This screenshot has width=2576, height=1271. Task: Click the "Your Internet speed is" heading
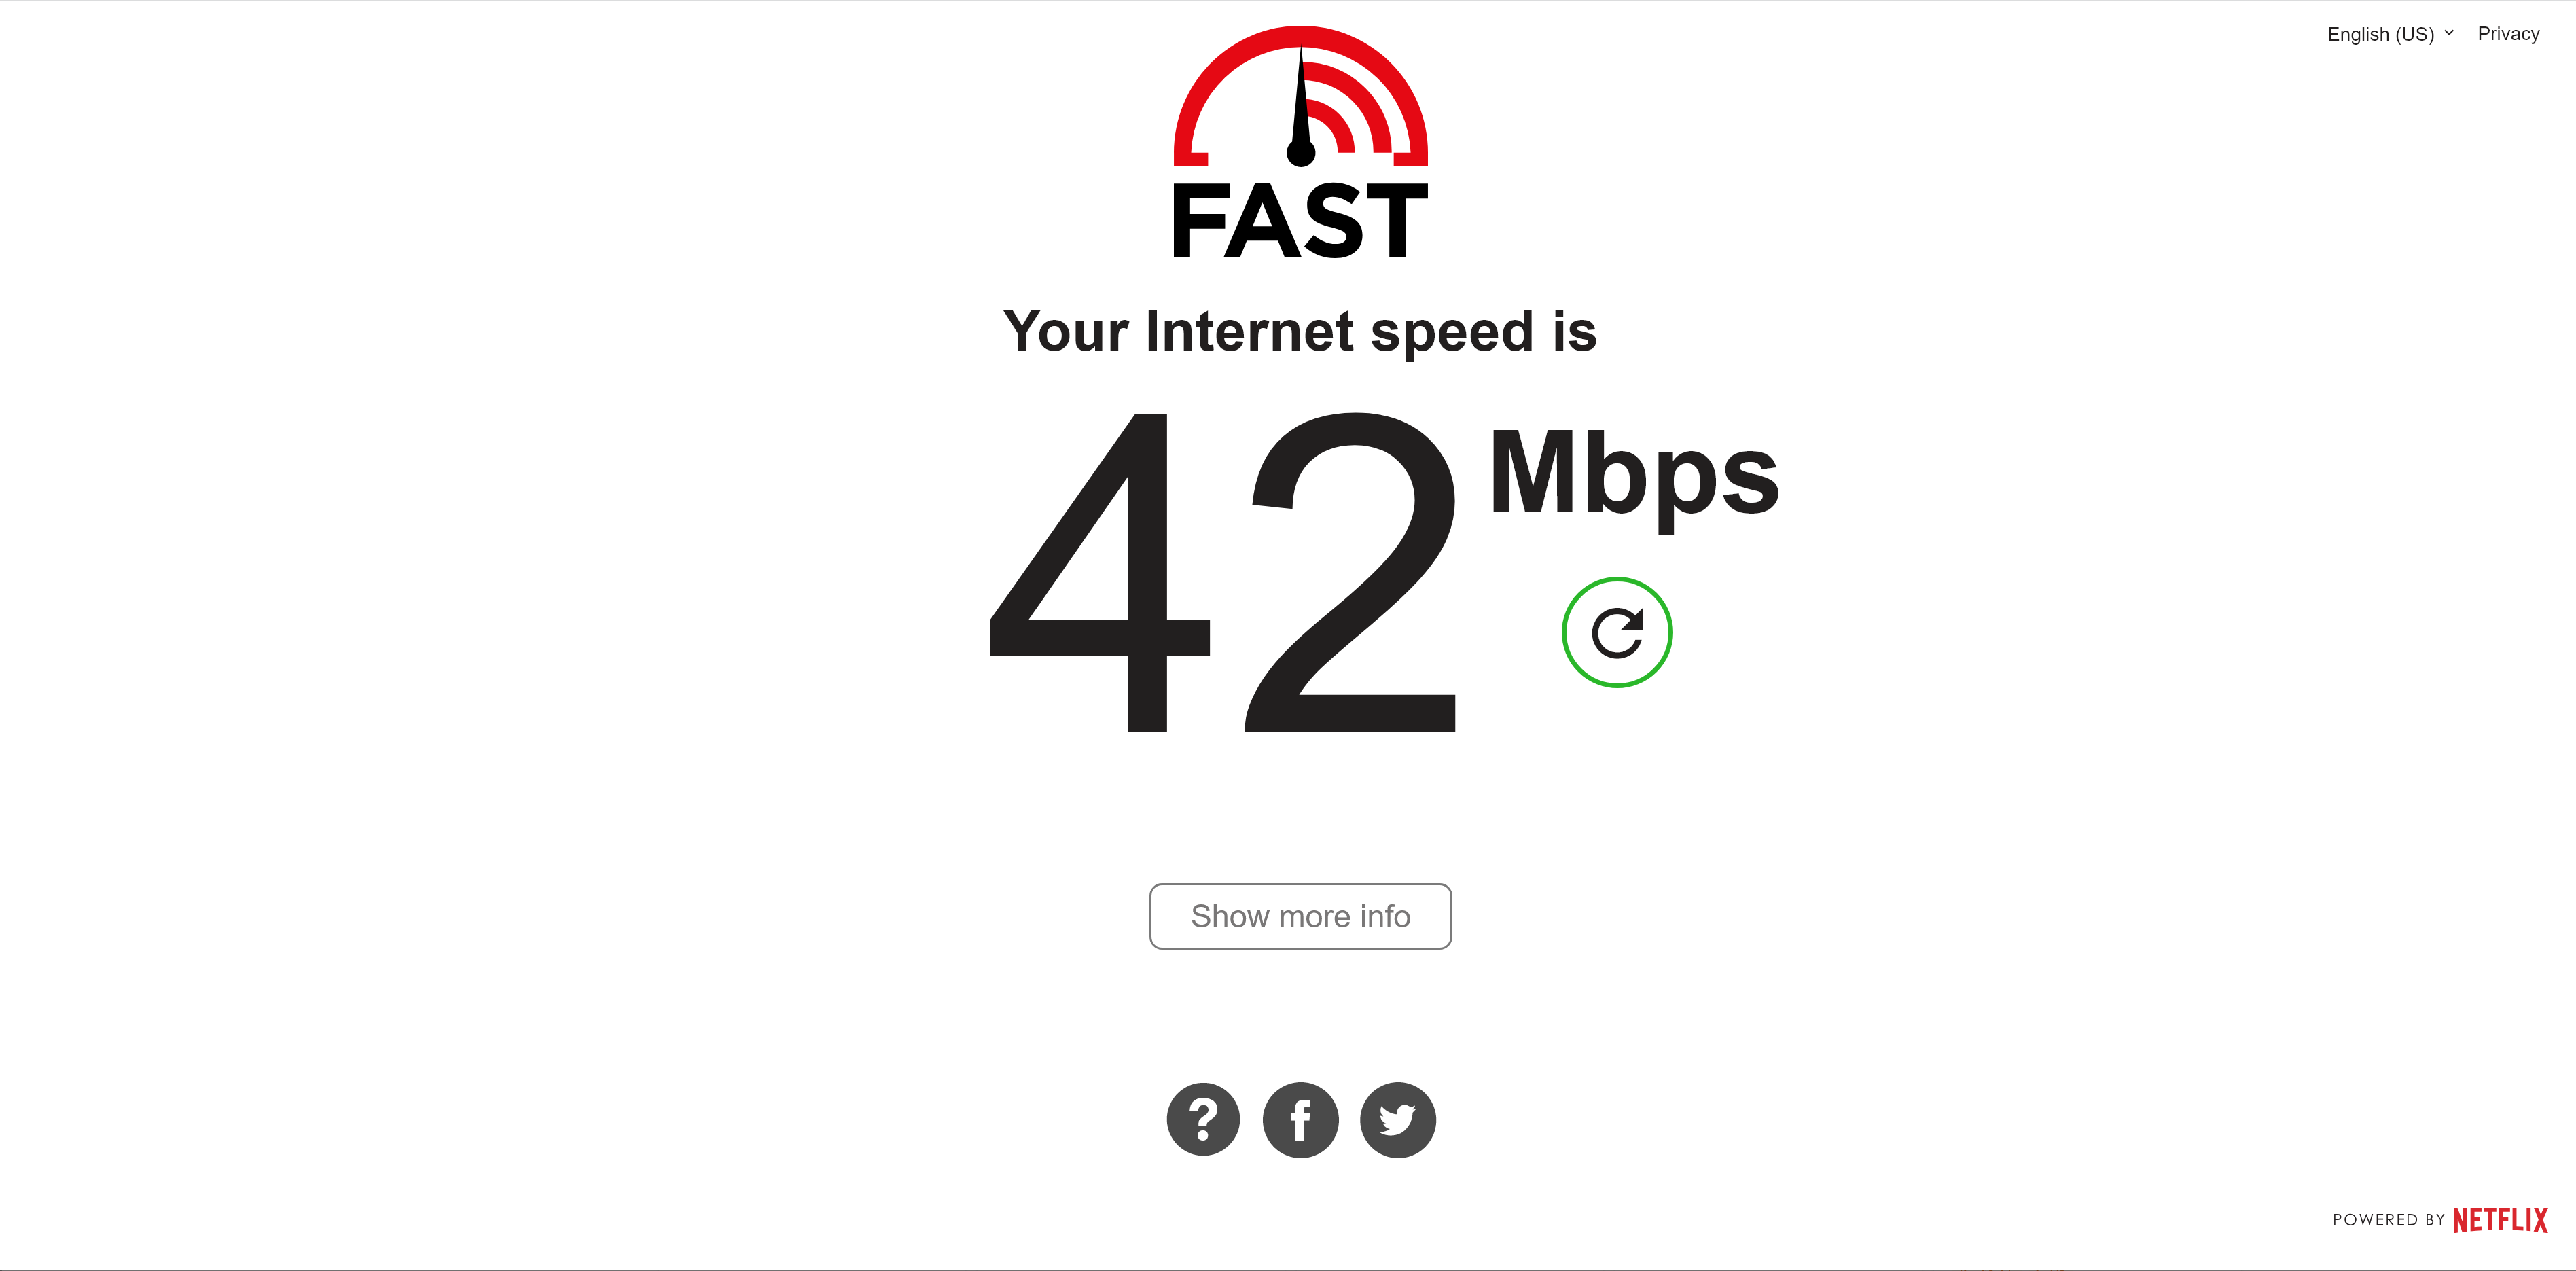coord(1300,333)
